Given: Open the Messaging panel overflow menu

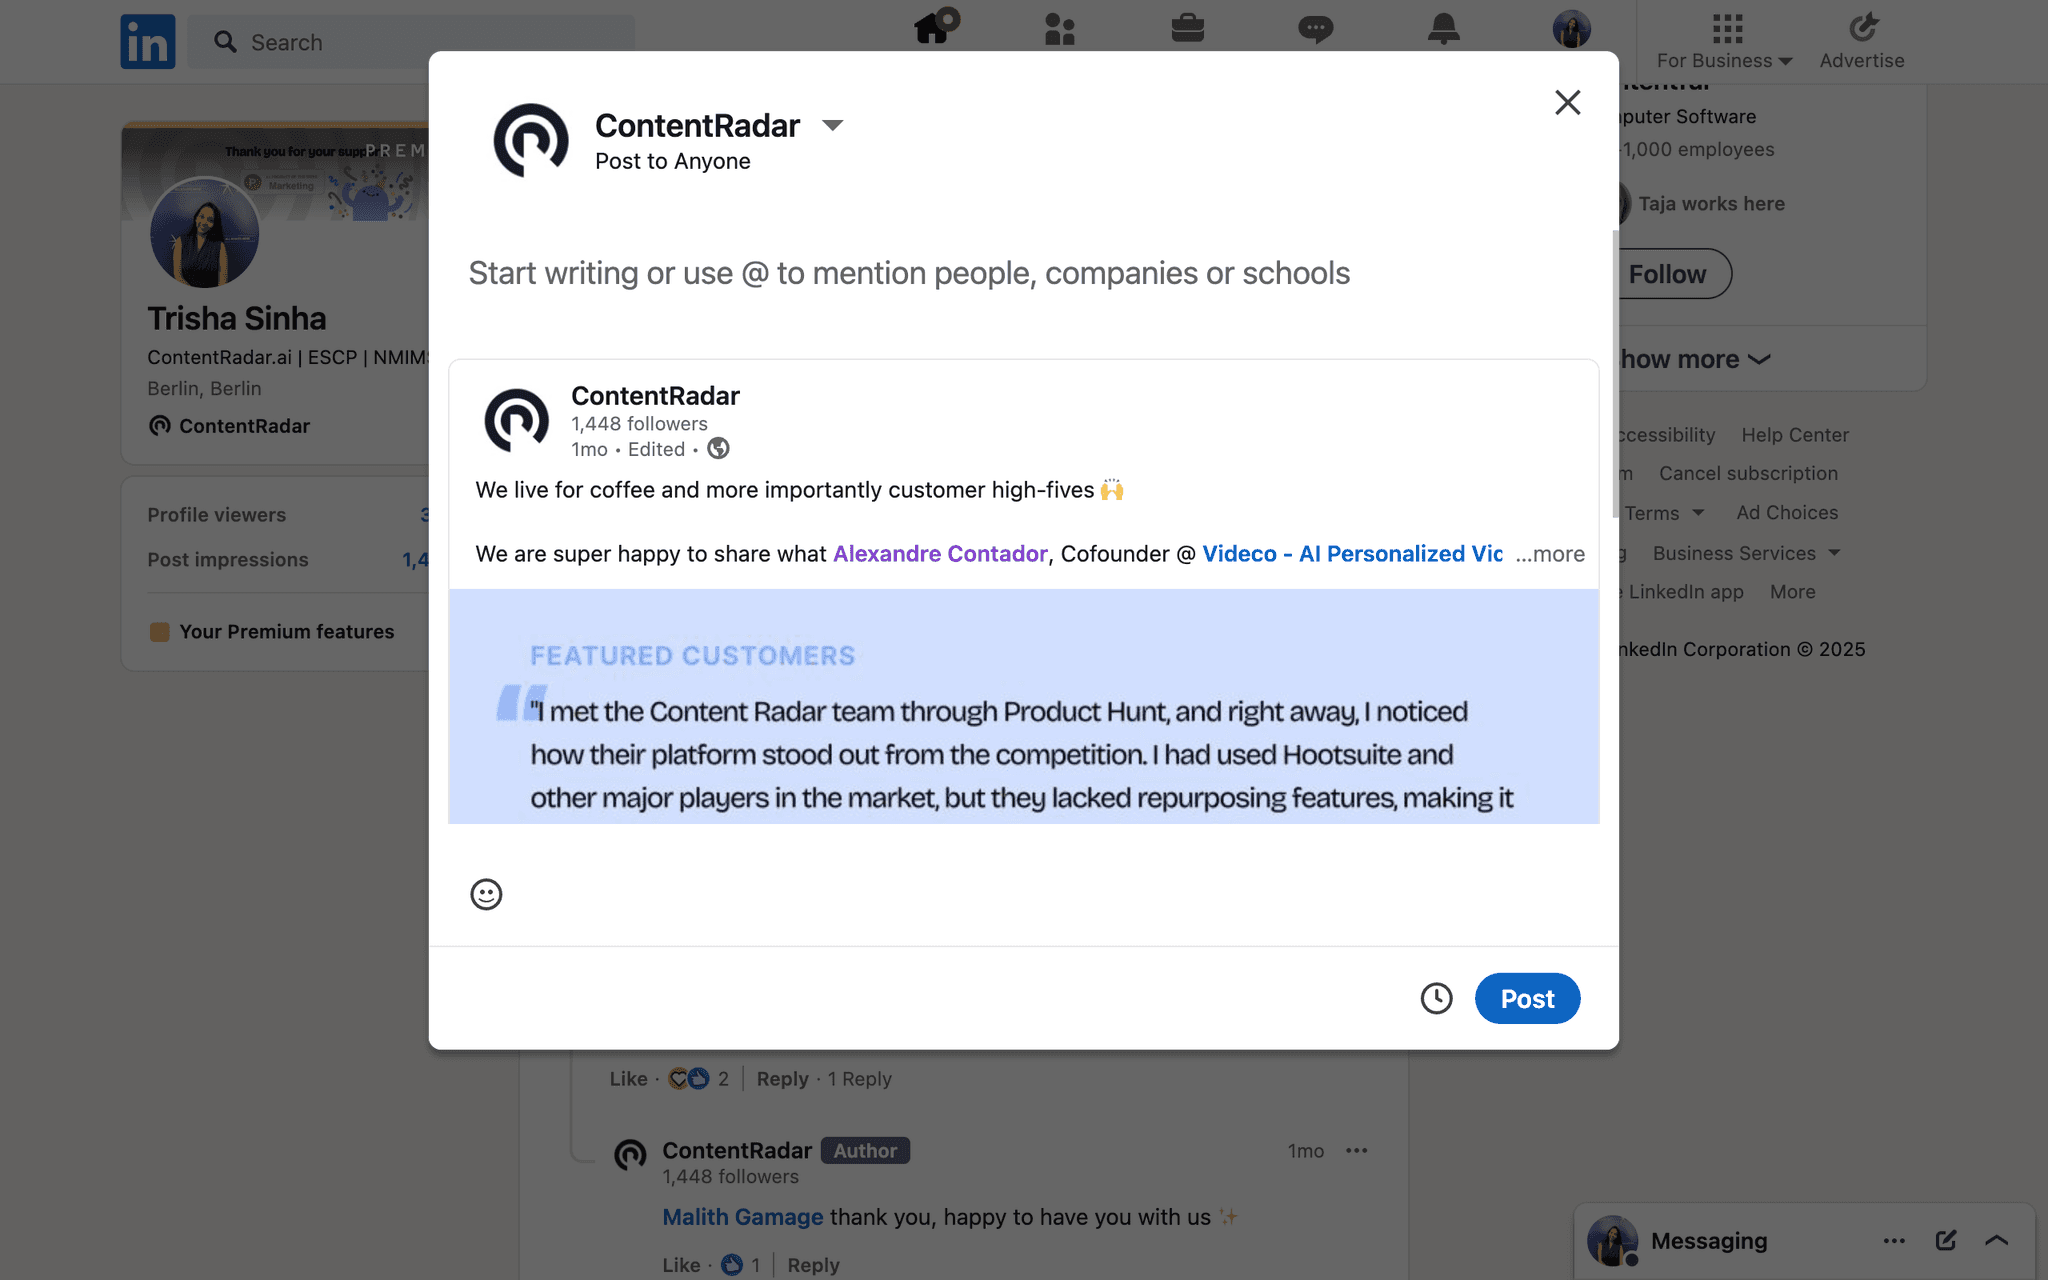Looking at the screenshot, I should point(1894,1240).
